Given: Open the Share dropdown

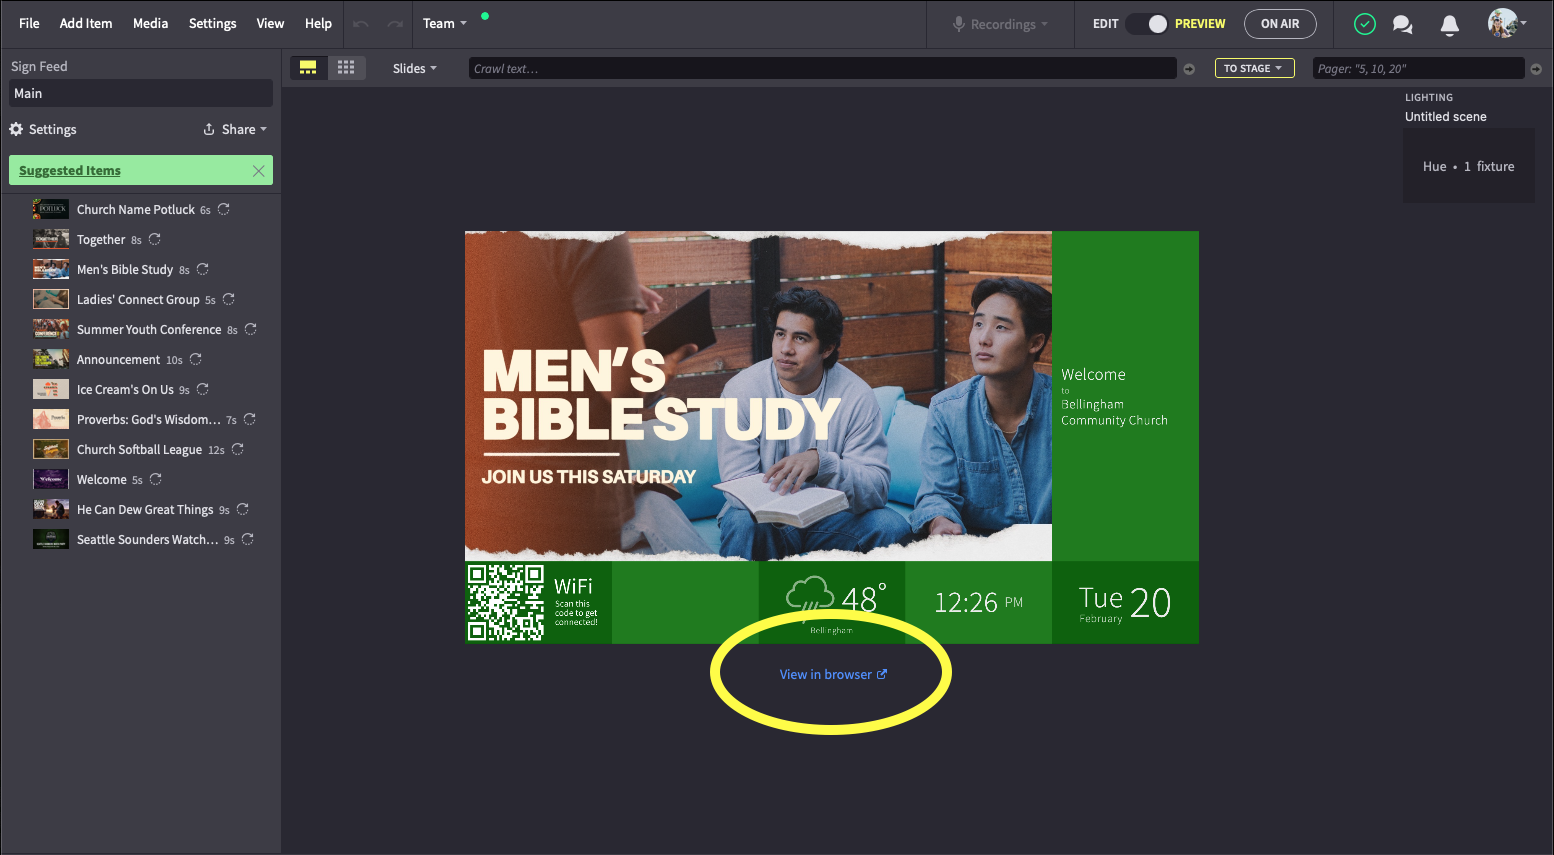Looking at the screenshot, I should click(x=236, y=129).
